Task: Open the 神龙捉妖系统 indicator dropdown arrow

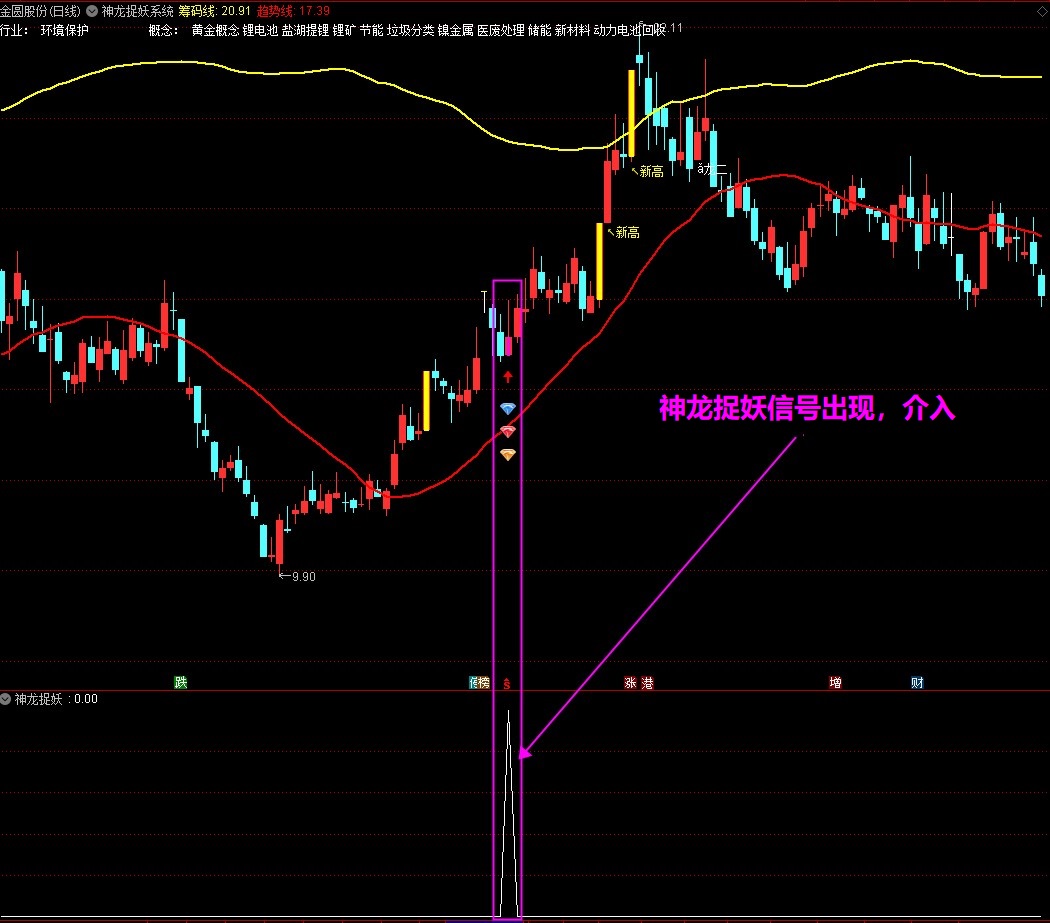Action: pyautogui.click(x=92, y=11)
